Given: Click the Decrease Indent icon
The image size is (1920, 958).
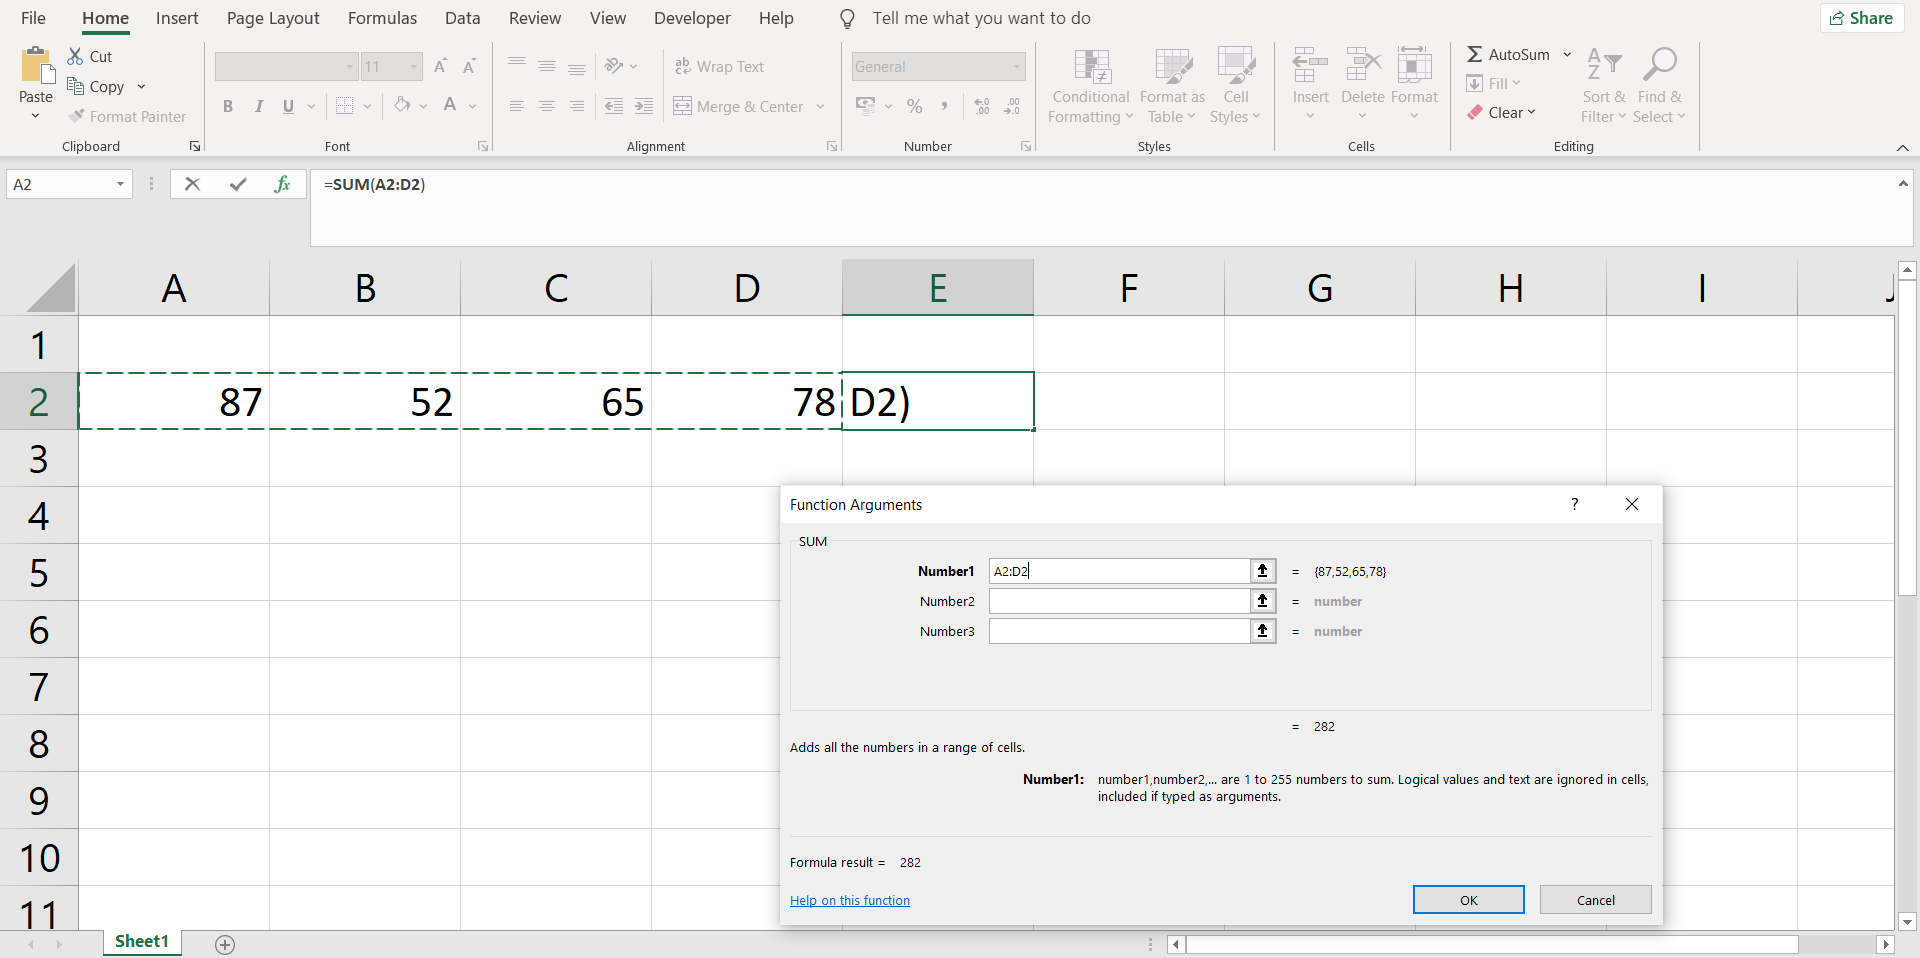Looking at the screenshot, I should (x=614, y=106).
